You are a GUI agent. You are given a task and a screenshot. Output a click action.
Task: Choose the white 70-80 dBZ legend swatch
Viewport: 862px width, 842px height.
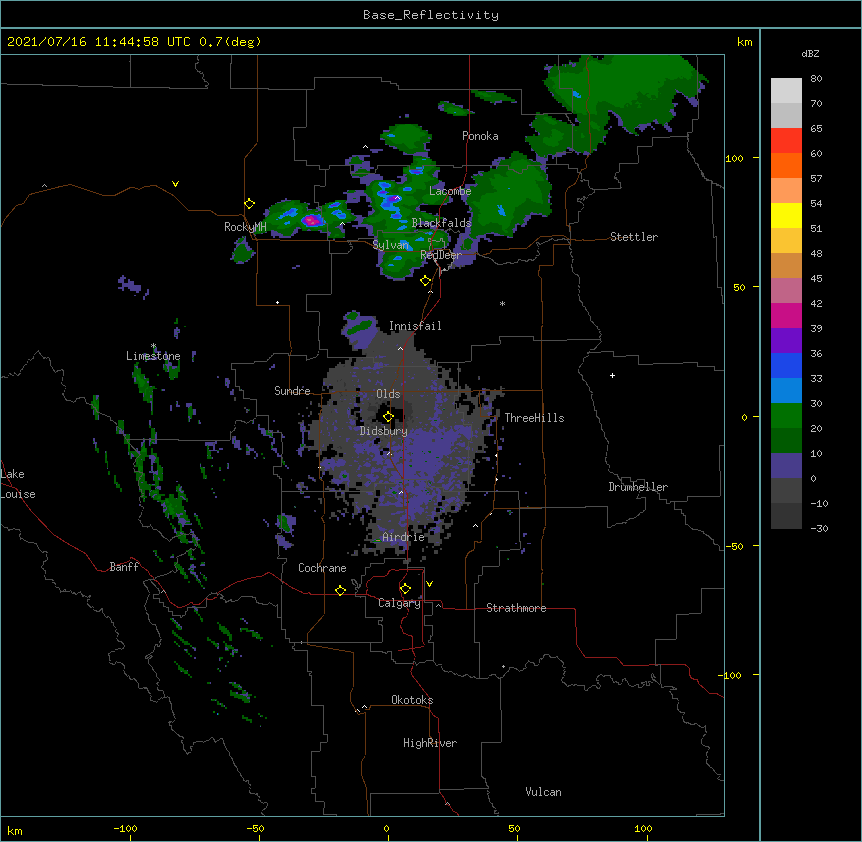(x=786, y=91)
